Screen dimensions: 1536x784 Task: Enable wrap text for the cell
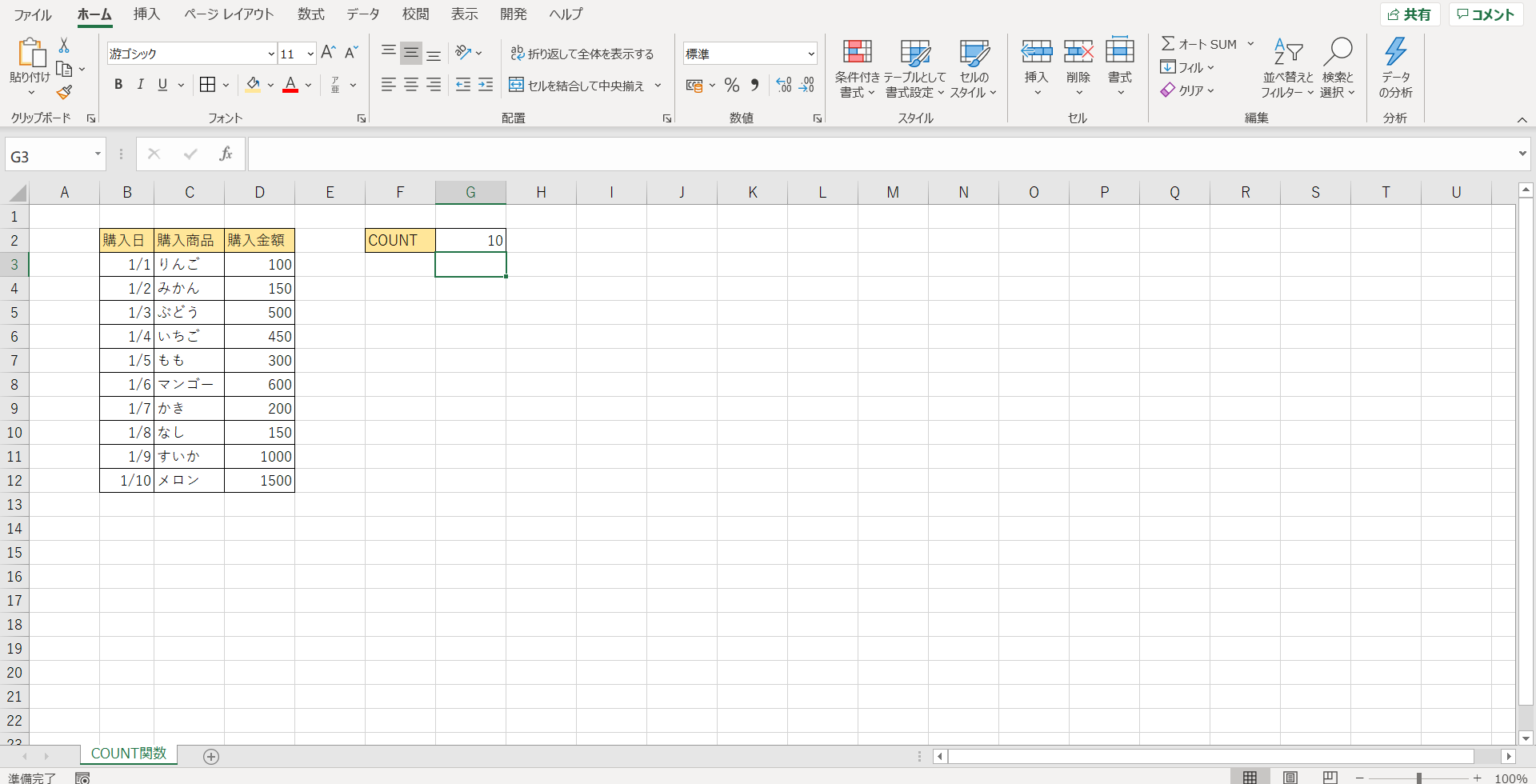point(582,54)
